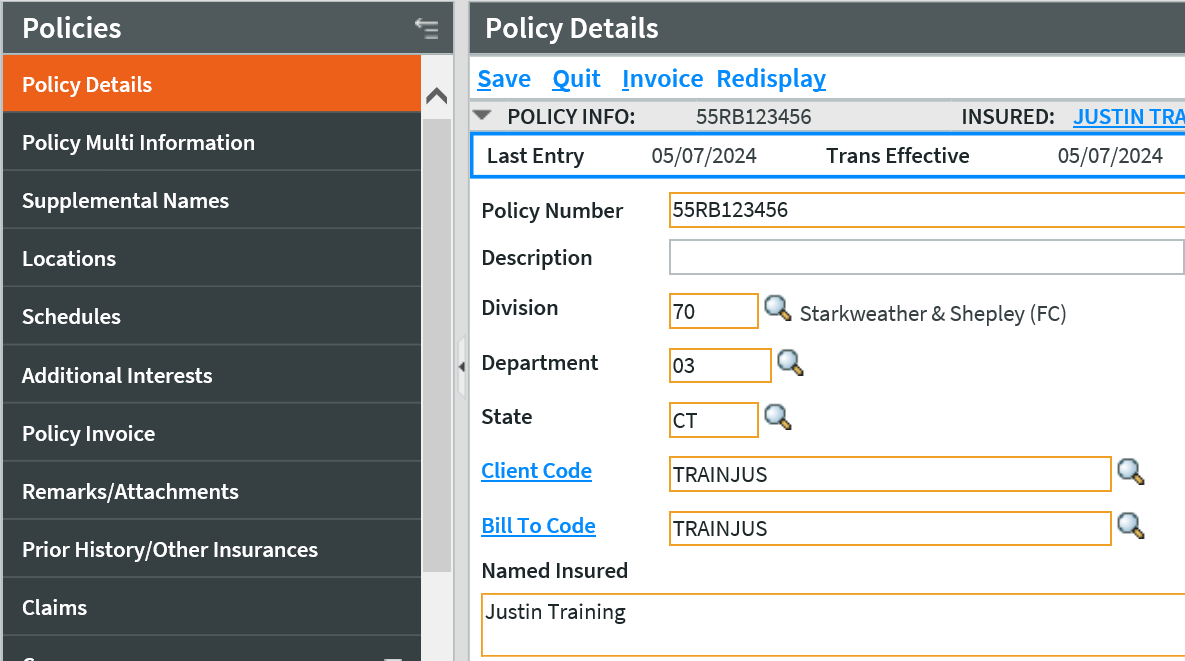Screen dimensions: 1185x661
Task: Click the Department field with 03
Action: click(x=720, y=366)
